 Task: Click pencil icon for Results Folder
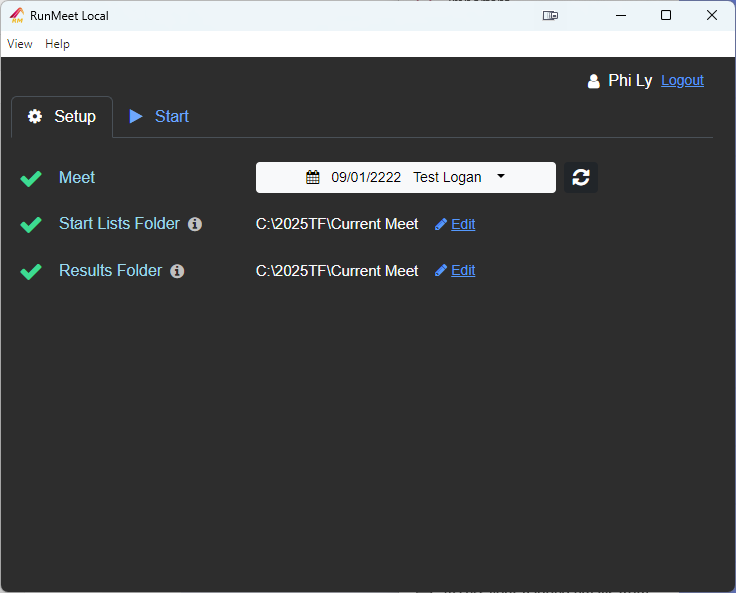441,270
